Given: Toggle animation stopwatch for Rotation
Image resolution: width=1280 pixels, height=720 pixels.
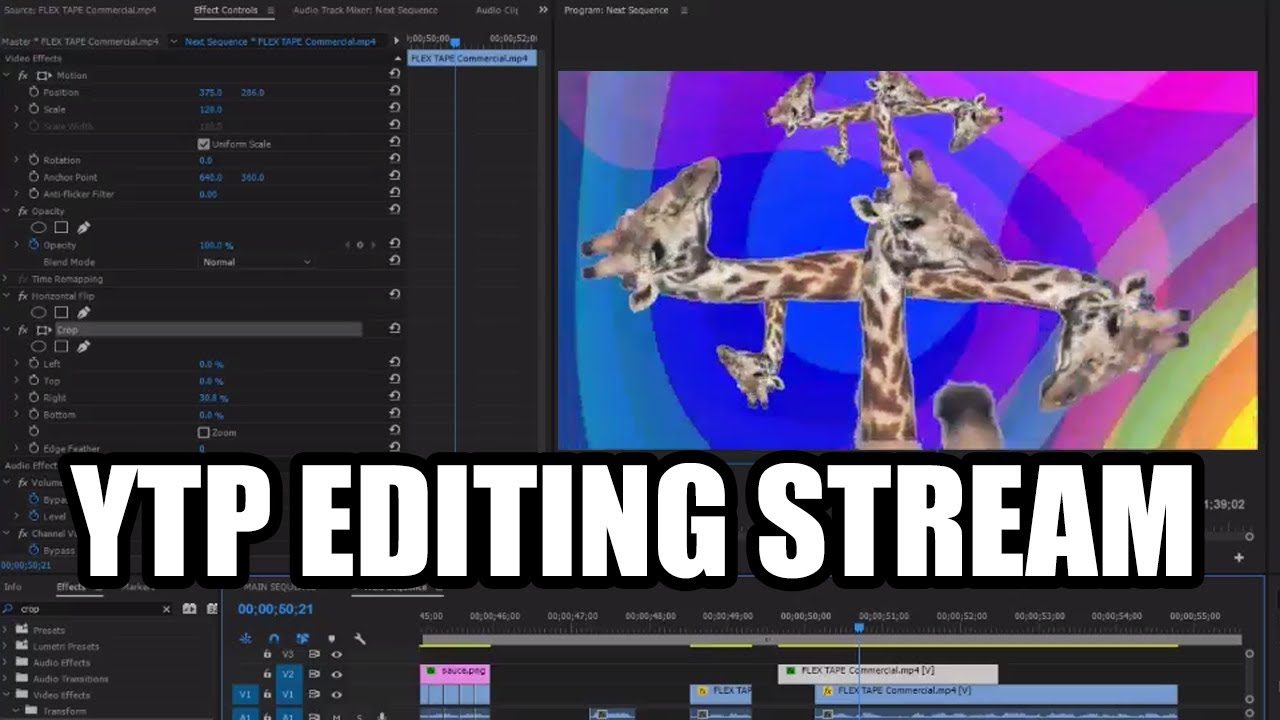Looking at the screenshot, I should 33,160.
